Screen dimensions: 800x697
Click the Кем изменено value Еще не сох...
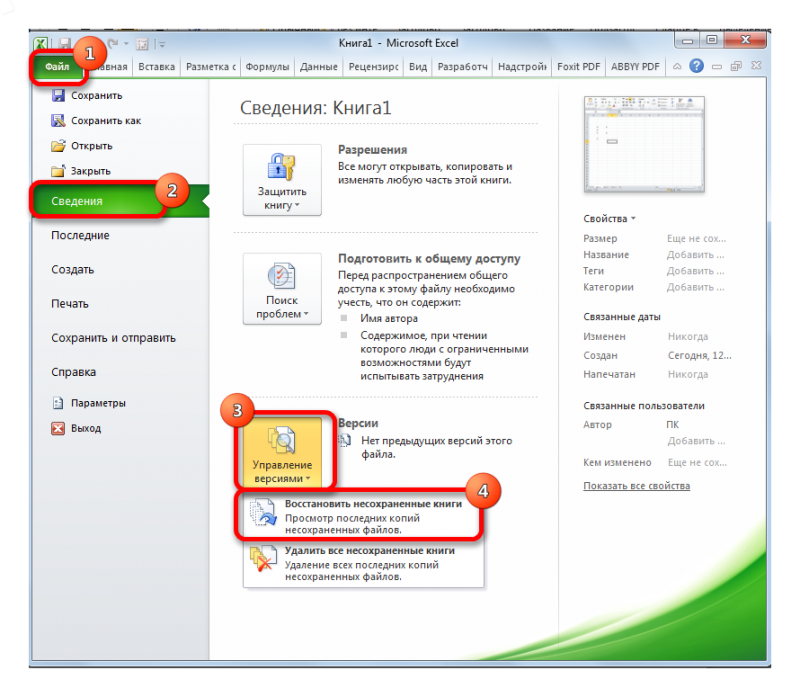[x=697, y=463]
